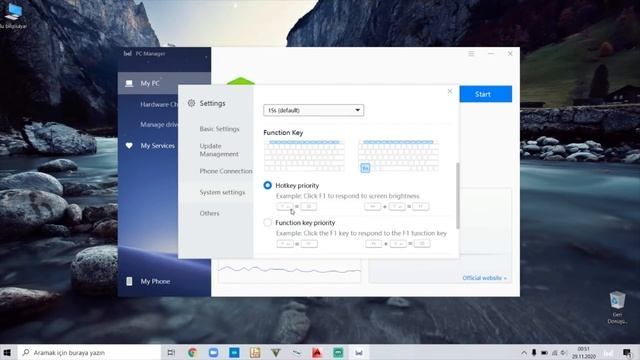Minimize the PC Manager window
This screenshot has height=360, width=640.
click(x=491, y=53)
